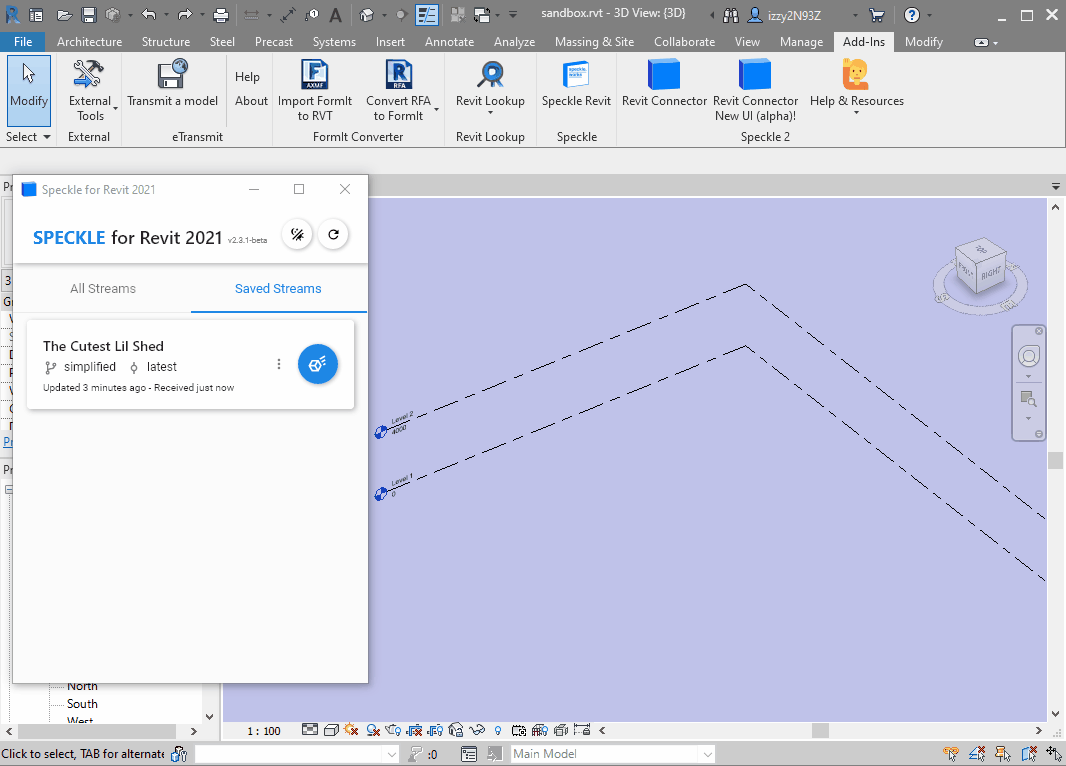Launch the Speckle Revit add-in
This screenshot has width=1066, height=766.
click(x=577, y=83)
